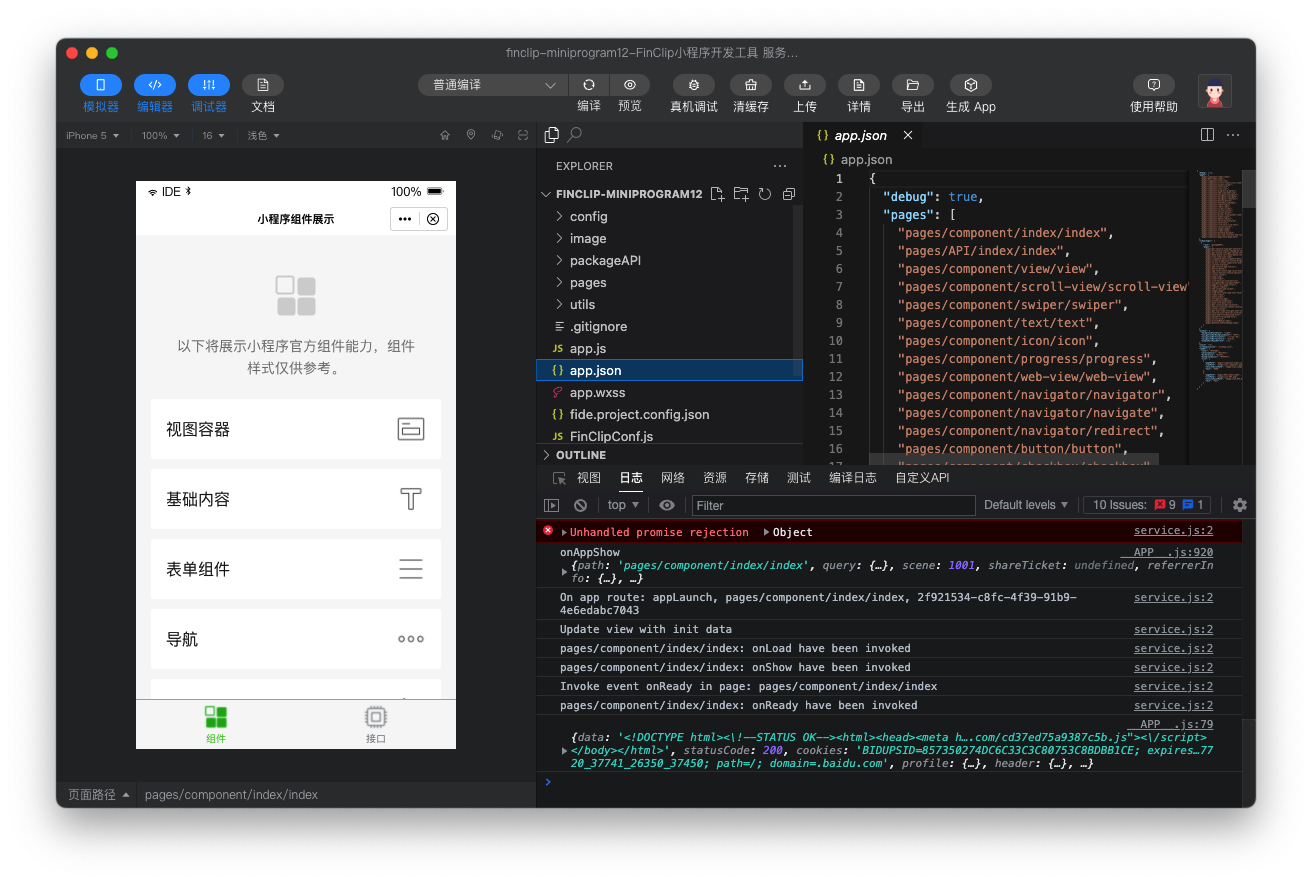Click the editor vertical scrollbar

(x=1248, y=190)
